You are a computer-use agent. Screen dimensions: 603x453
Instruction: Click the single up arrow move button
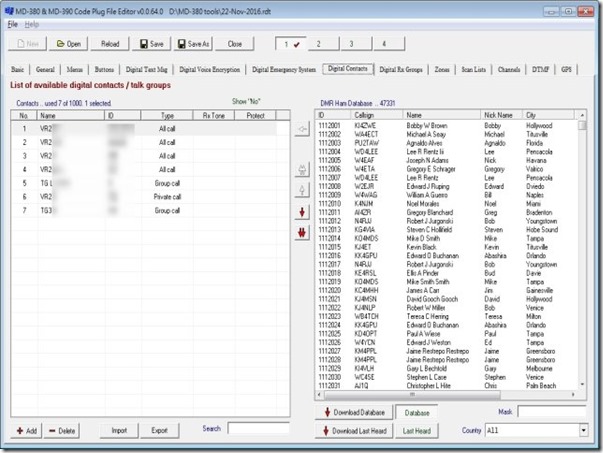302,190
